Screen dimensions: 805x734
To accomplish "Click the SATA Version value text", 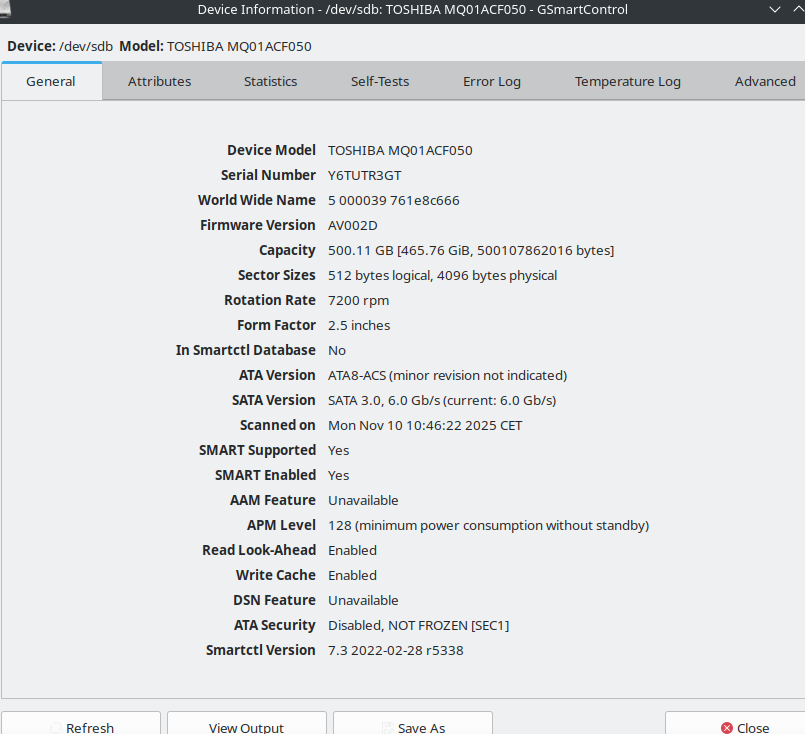I will (x=441, y=400).
